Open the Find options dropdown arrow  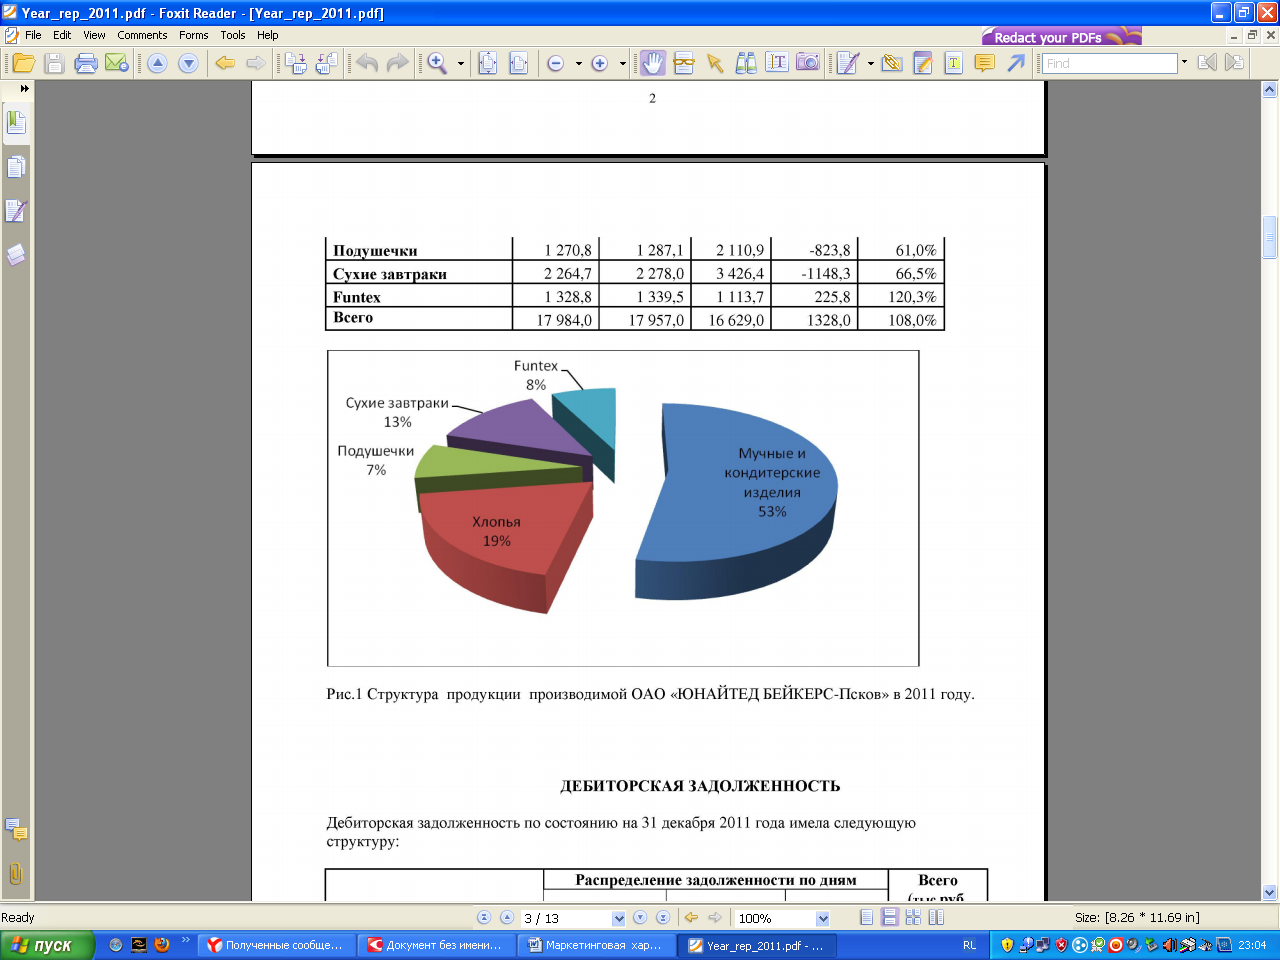(1184, 62)
